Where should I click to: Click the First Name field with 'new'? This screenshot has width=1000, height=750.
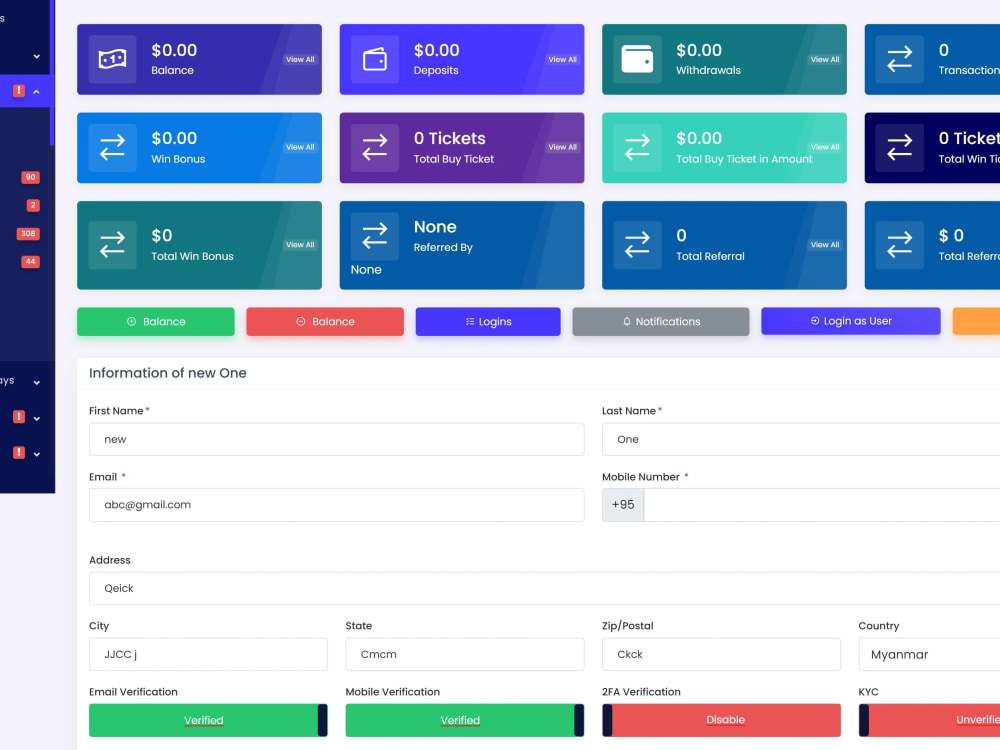337,439
